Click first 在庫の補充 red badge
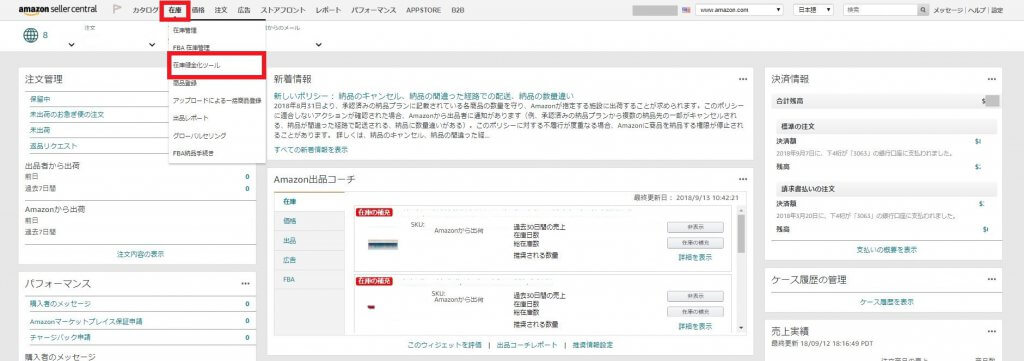Screen dimensions: 1024x361 point(374,213)
